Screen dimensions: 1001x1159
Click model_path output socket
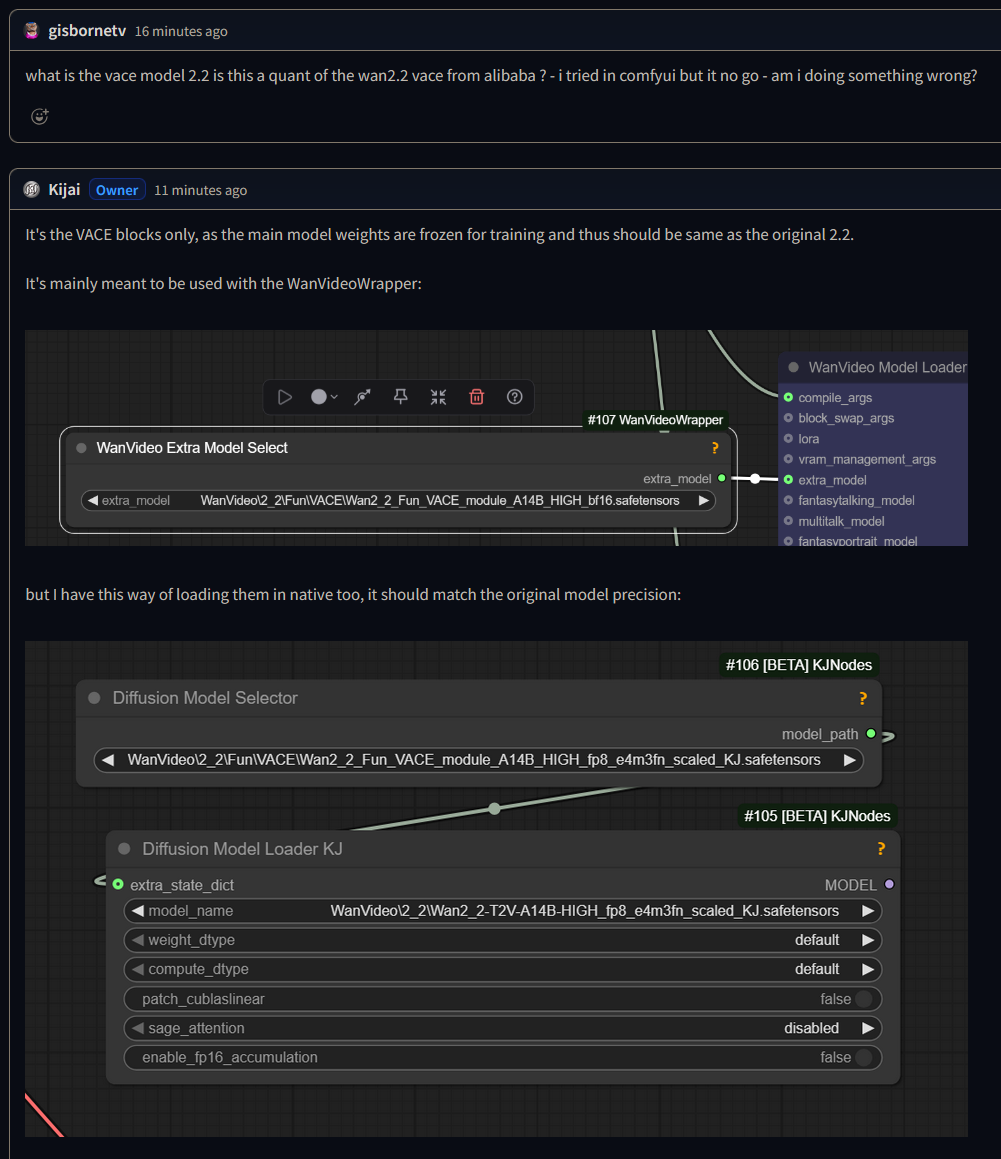(x=871, y=734)
